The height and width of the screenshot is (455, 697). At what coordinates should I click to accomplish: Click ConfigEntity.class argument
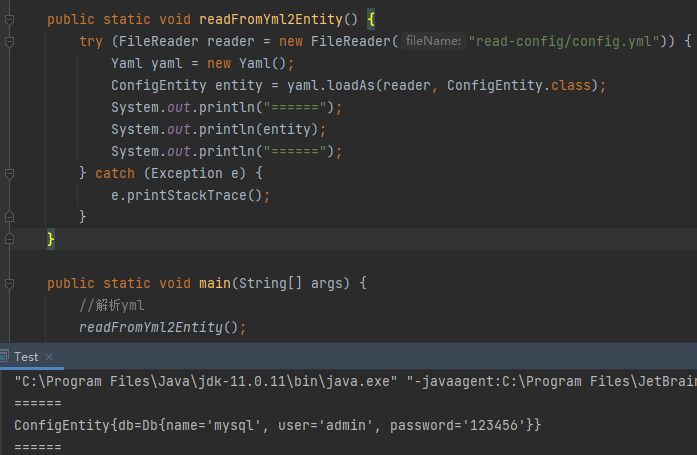(x=519, y=85)
